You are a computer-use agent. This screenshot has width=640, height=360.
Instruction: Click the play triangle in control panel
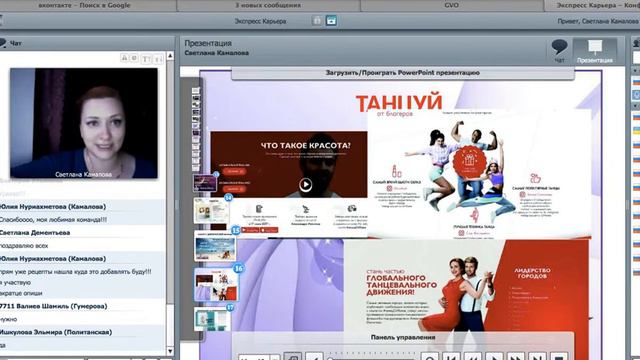[494, 357]
